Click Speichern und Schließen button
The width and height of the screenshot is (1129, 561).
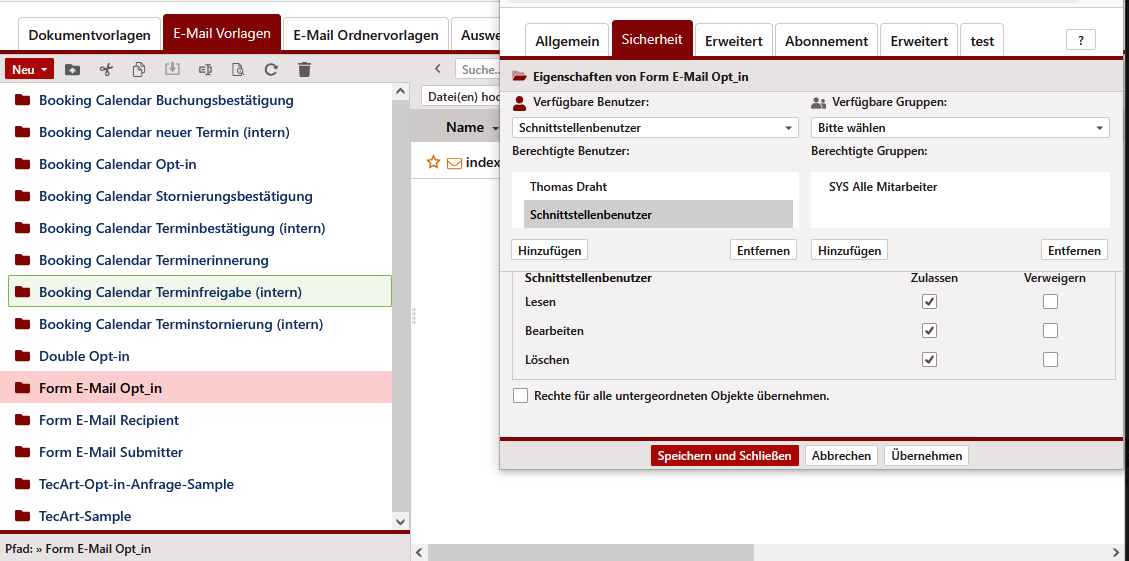tap(725, 456)
